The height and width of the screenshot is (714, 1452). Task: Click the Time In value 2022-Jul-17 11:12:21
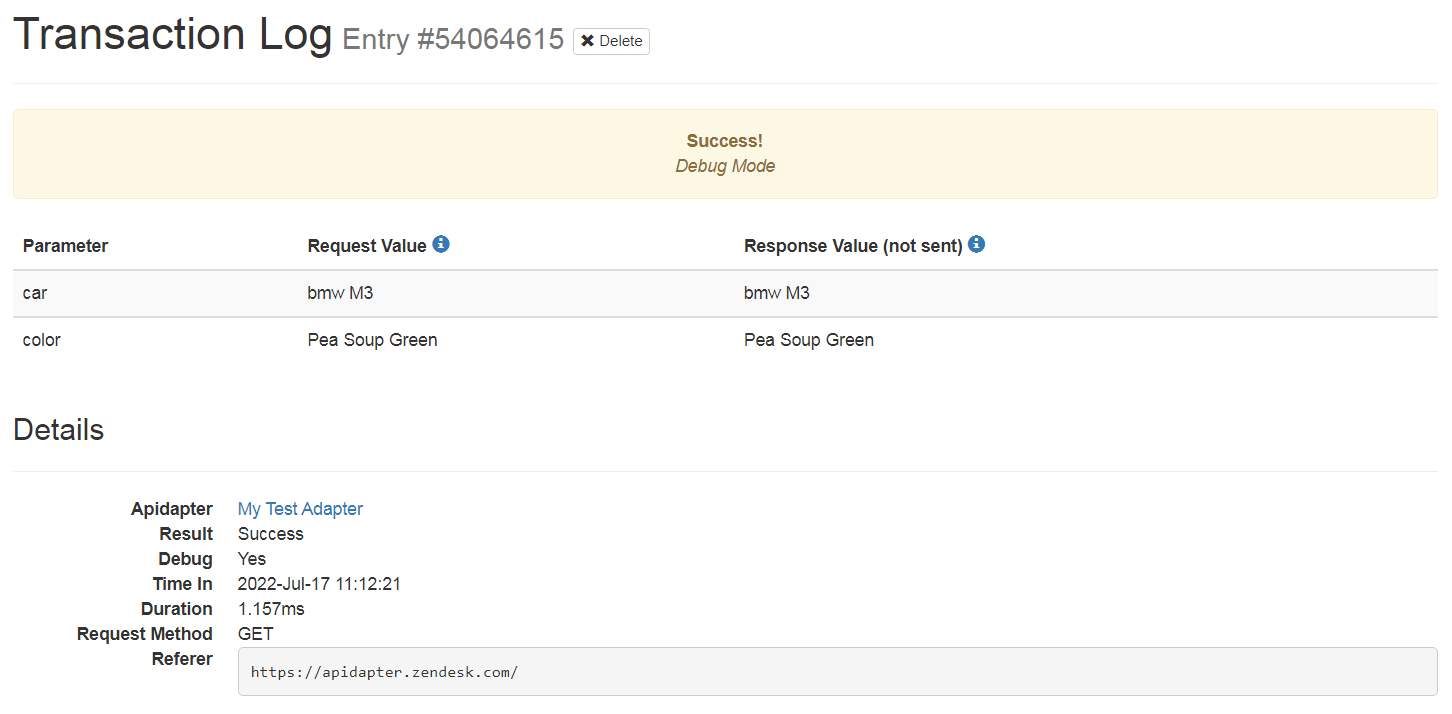click(x=319, y=584)
